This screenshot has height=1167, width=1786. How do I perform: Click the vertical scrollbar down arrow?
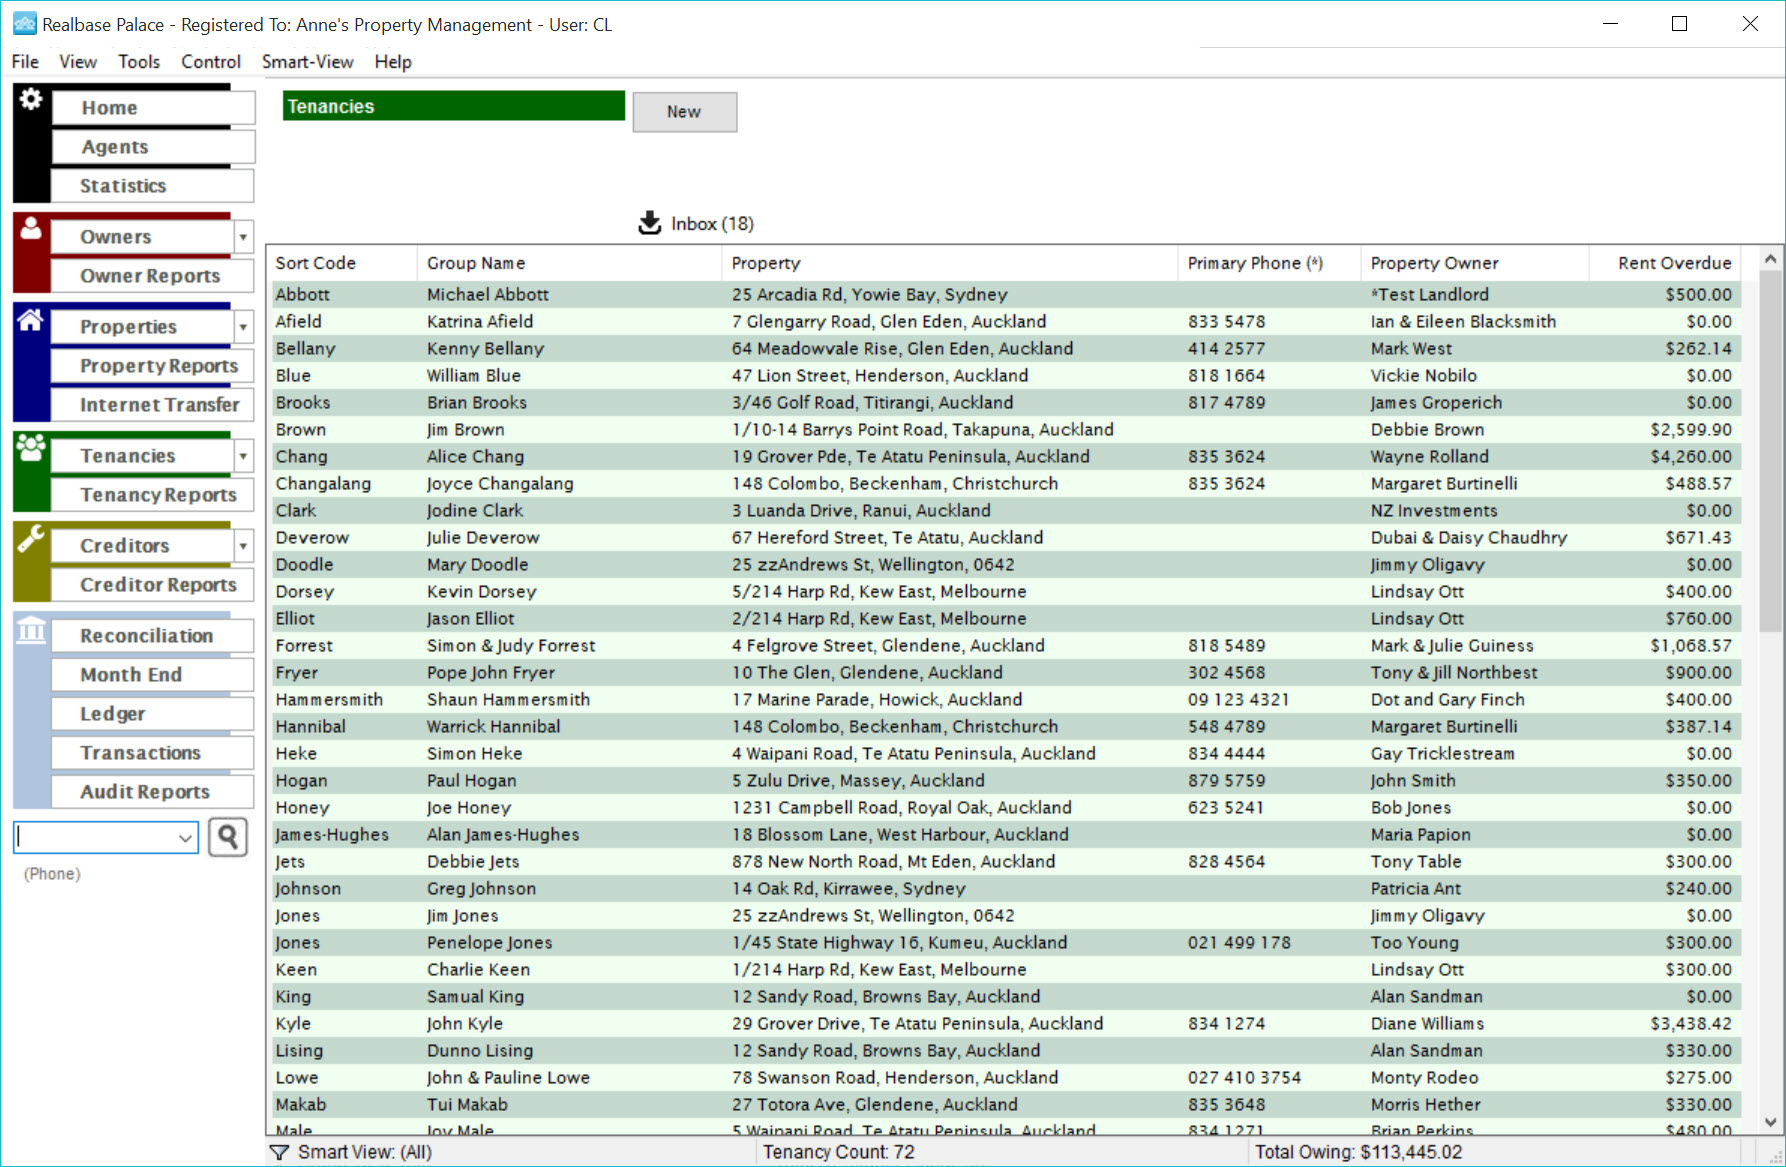(x=1770, y=1122)
